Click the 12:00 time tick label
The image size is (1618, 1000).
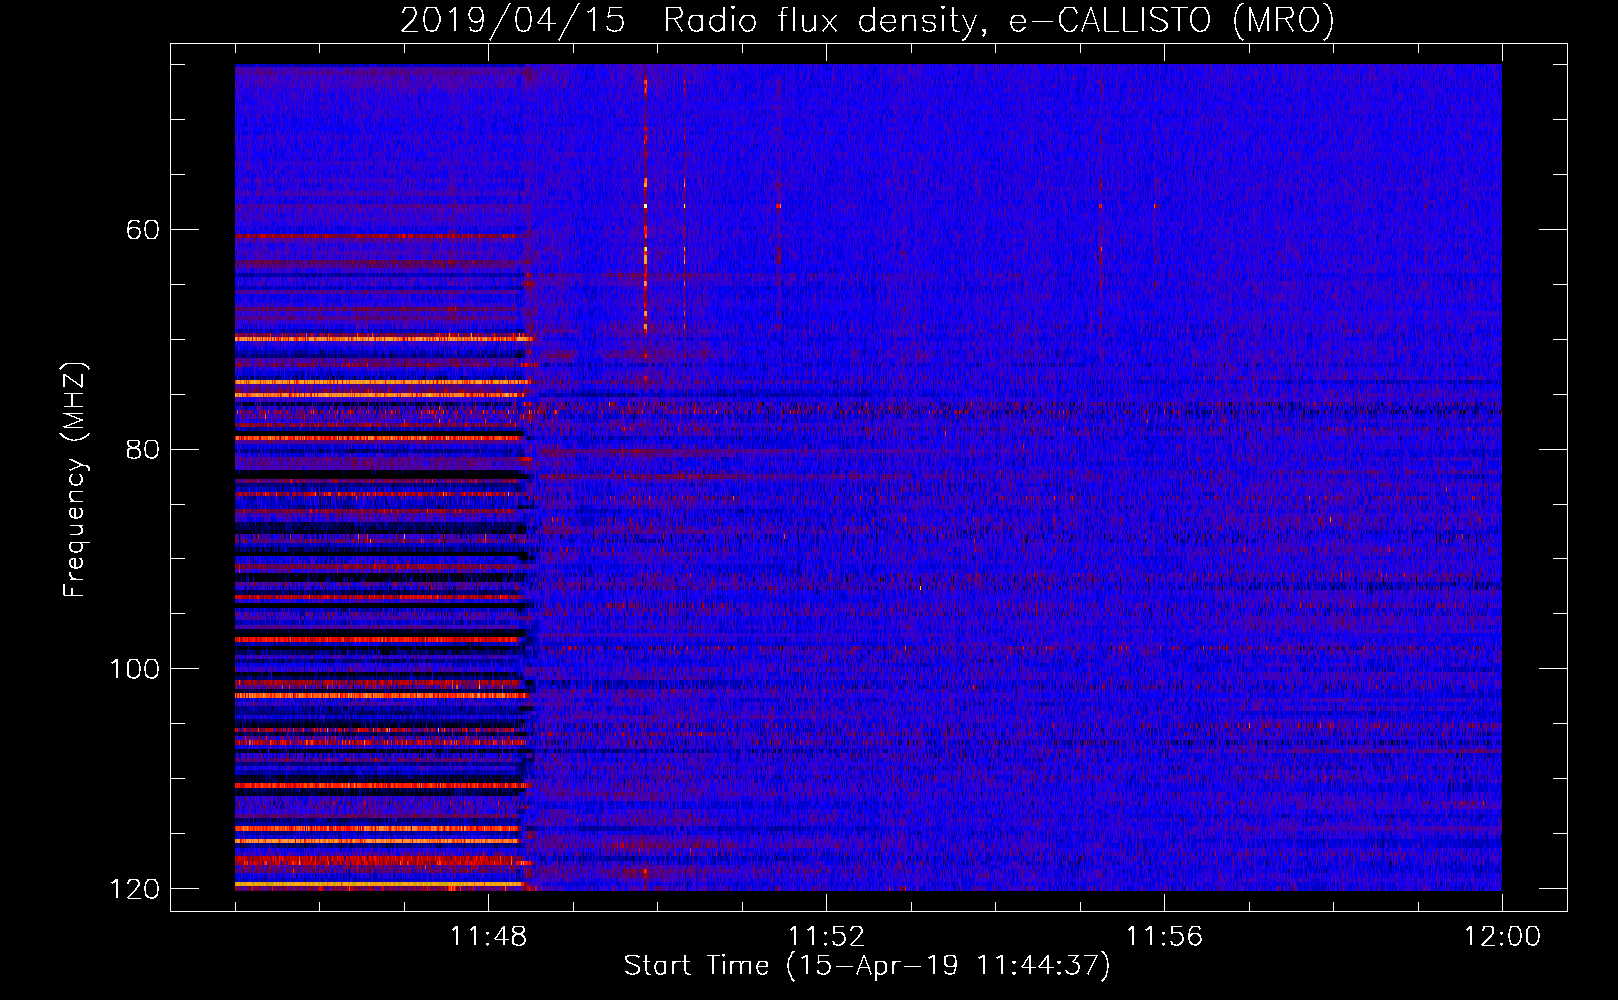click(1502, 937)
